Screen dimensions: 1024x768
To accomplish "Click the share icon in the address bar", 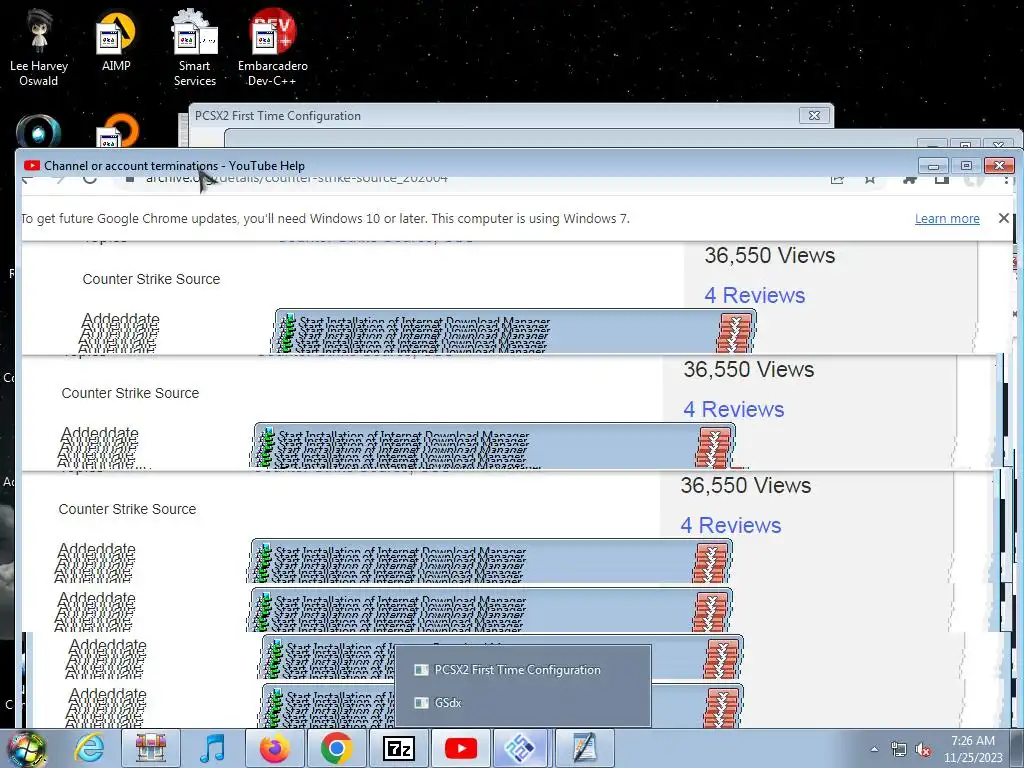I will click(x=837, y=179).
